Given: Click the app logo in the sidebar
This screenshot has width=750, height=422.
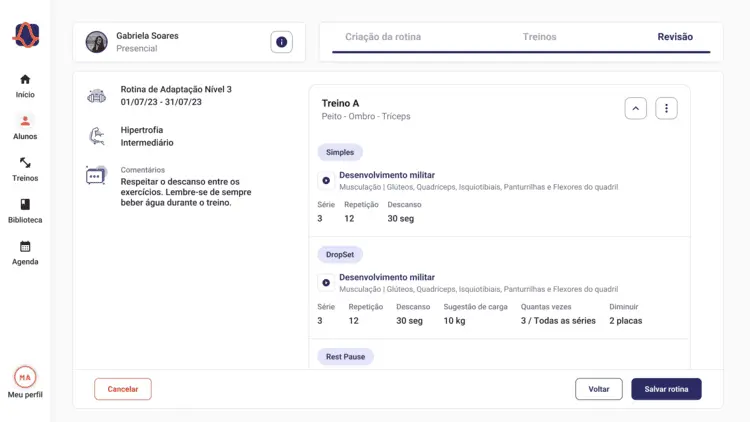Looking at the screenshot, I should click(26, 35).
